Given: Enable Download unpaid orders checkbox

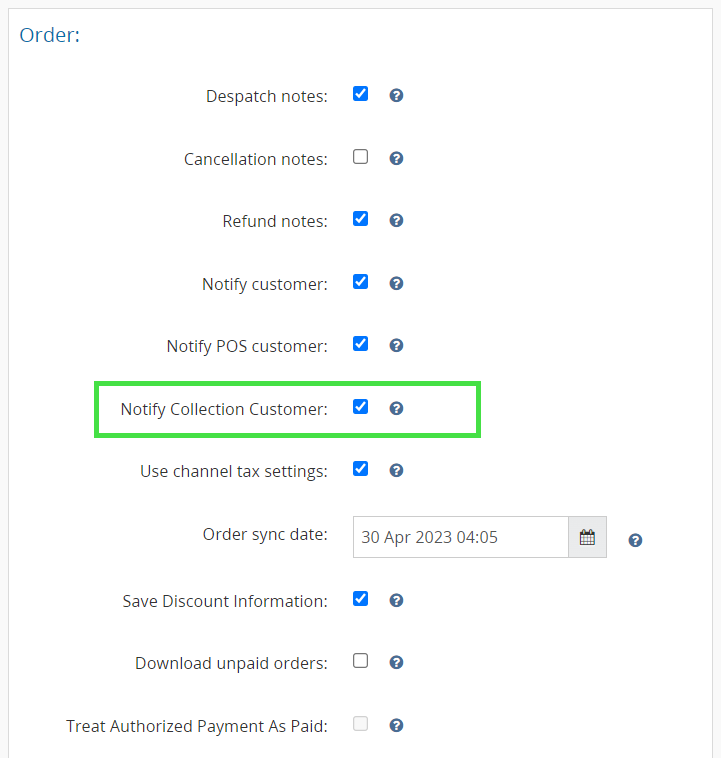Looking at the screenshot, I should [x=360, y=660].
